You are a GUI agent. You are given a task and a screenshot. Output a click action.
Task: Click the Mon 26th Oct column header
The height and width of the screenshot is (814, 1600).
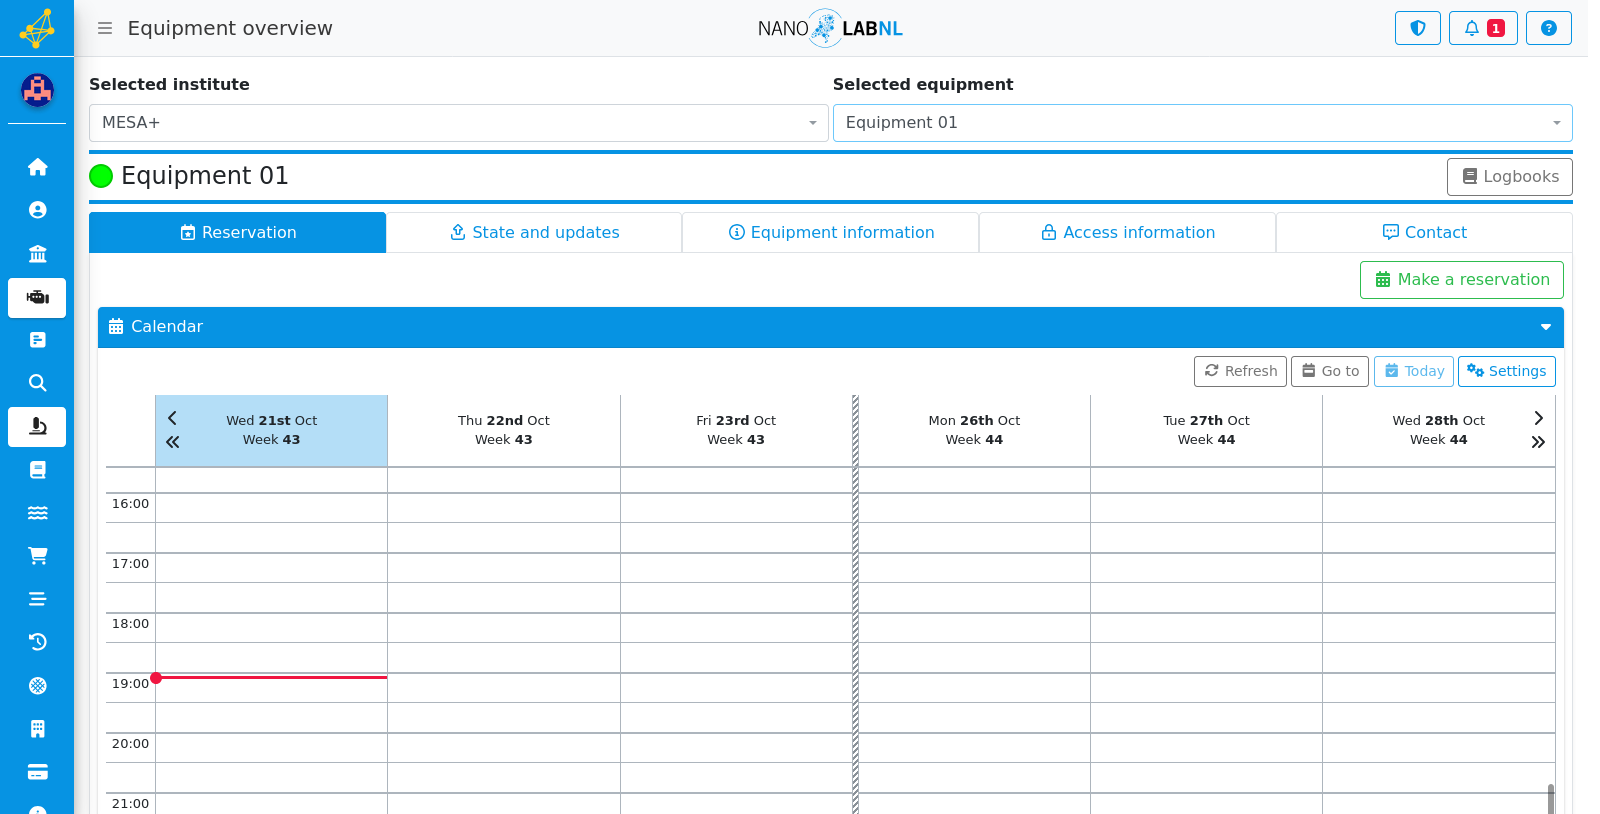coord(974,430)
